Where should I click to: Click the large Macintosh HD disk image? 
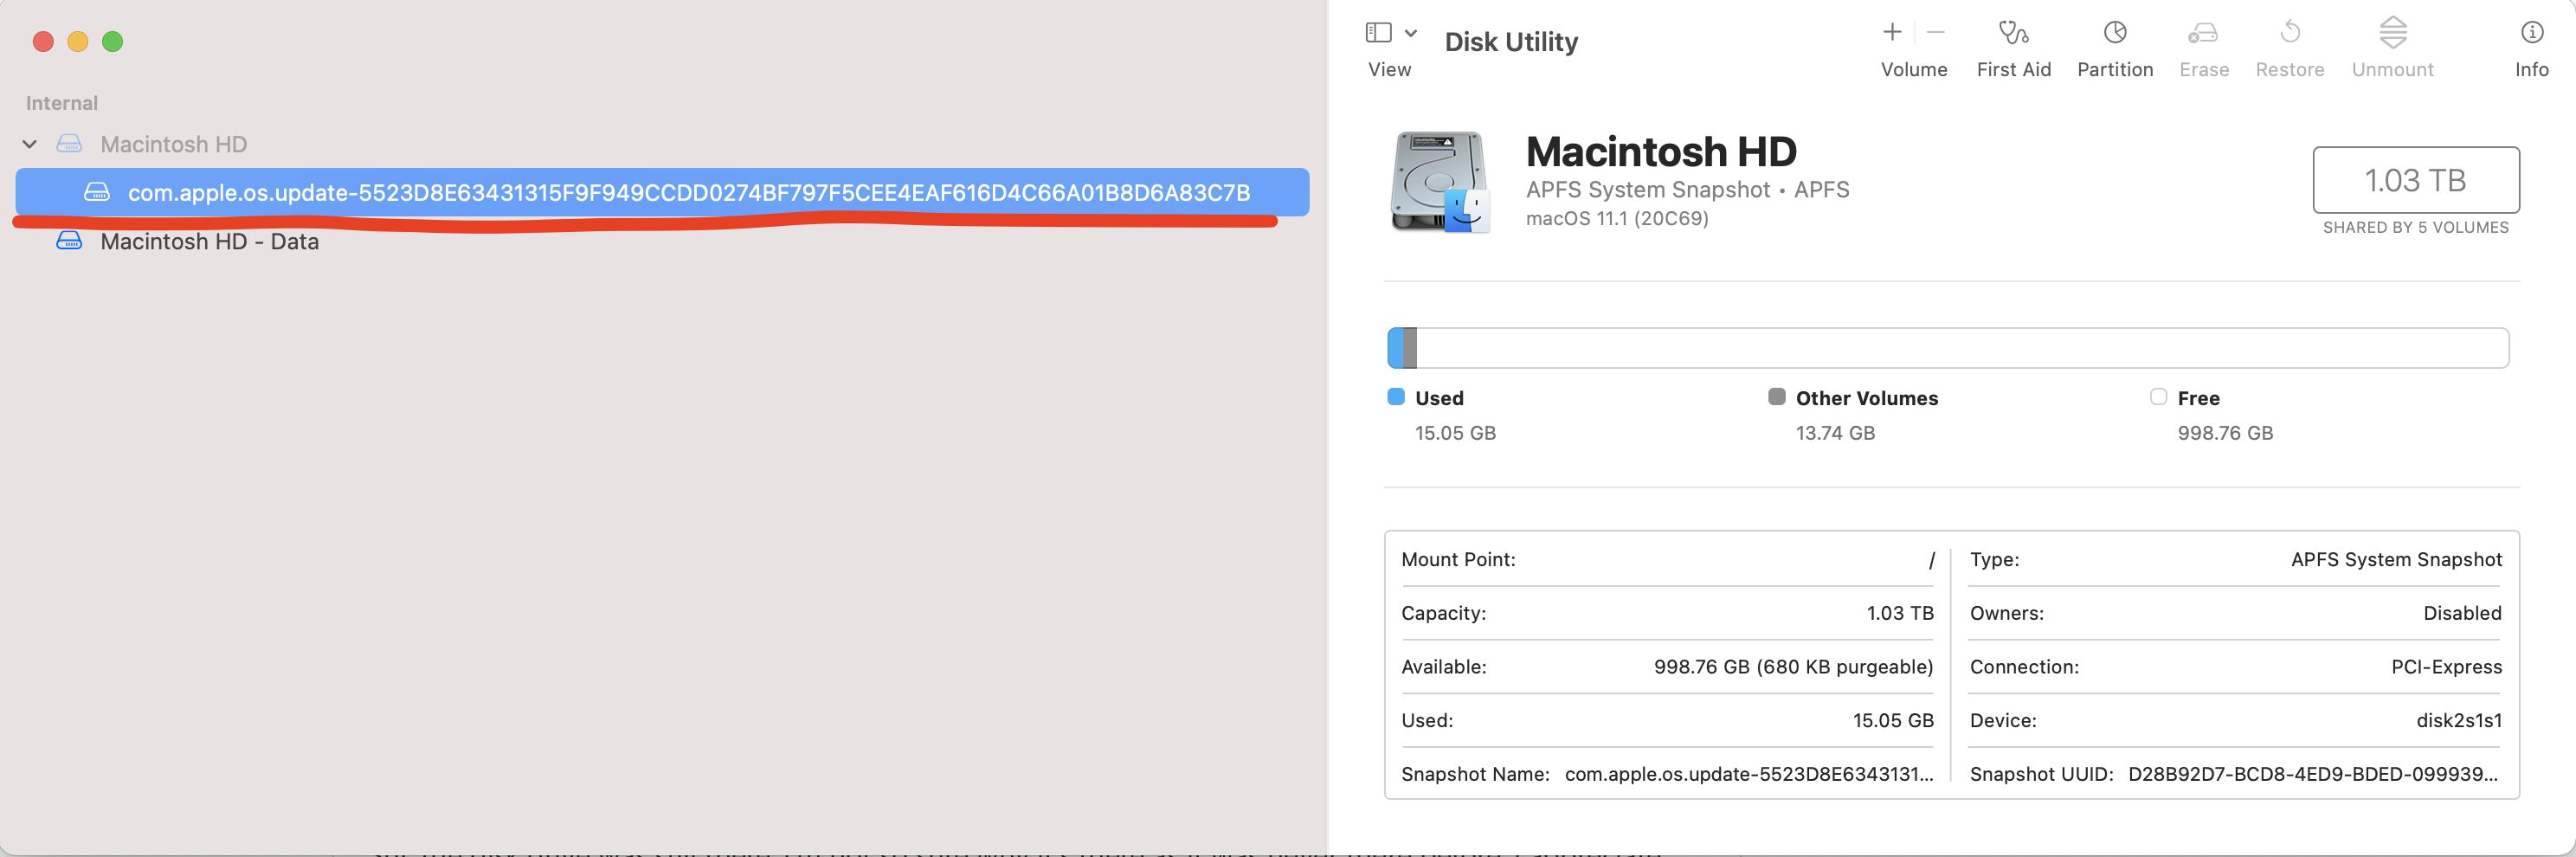pyautogui.click(x=1440, y=182)
